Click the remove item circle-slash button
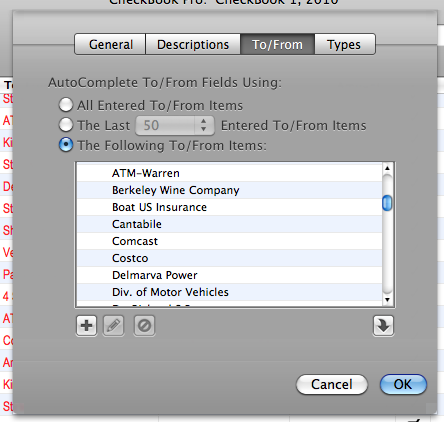The width and height of the screenshot is (444, 422). click(x=144, y=326)
